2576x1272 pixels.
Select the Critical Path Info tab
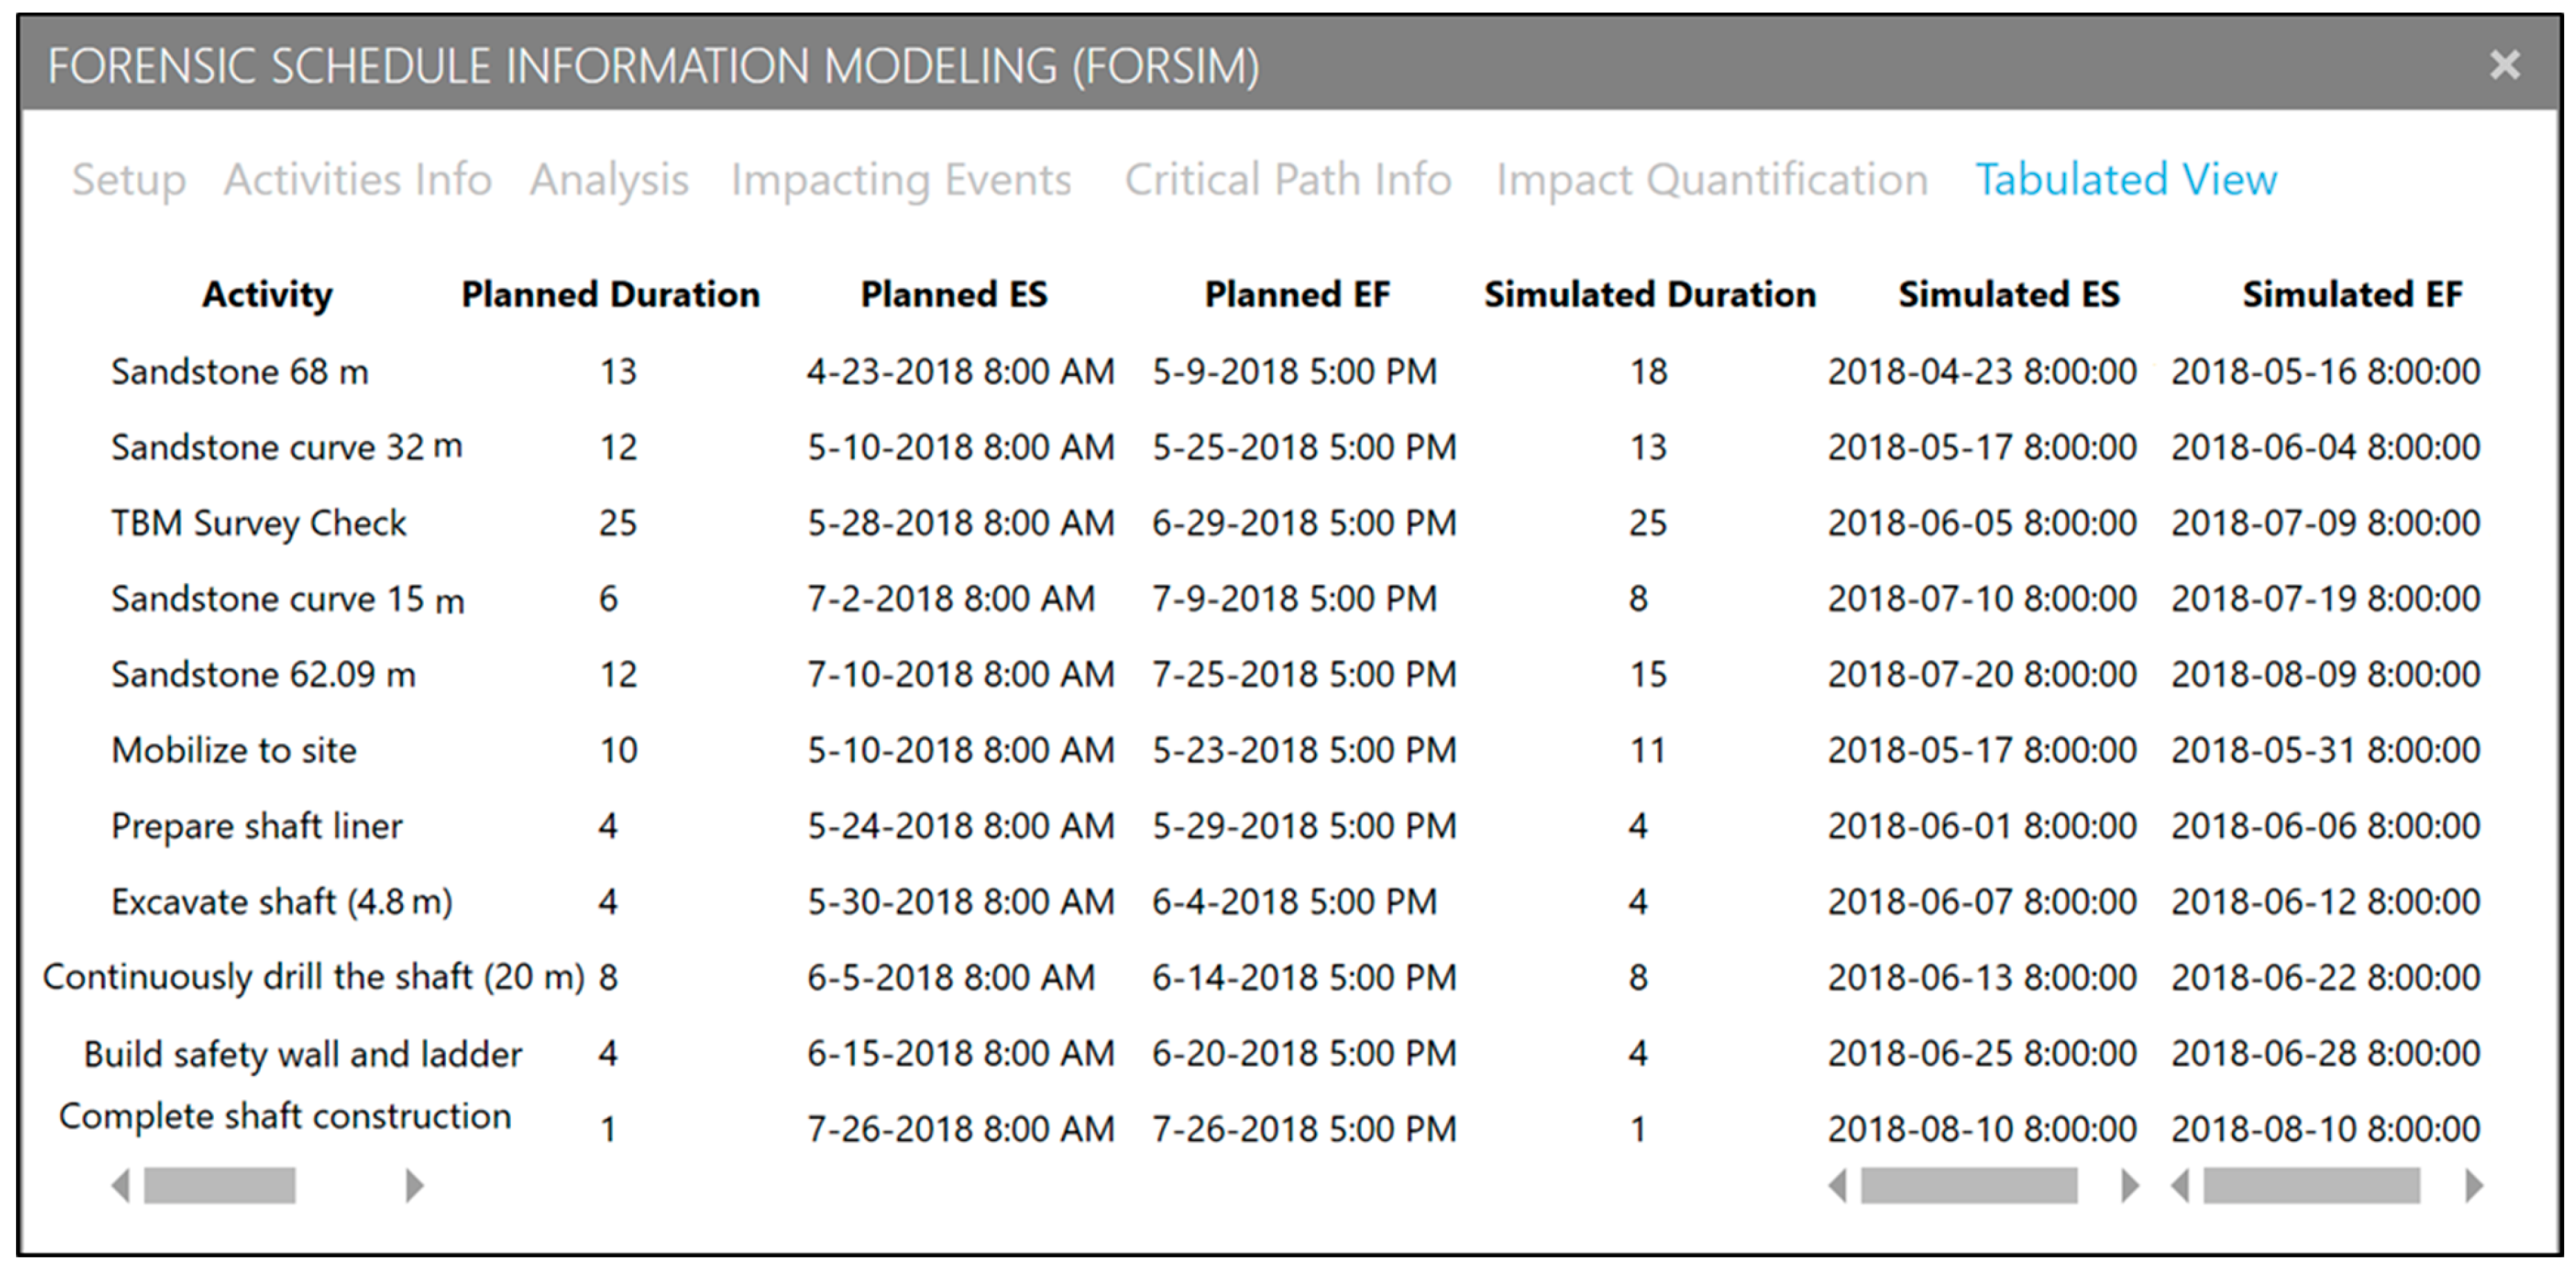pyautogui.click(x=1287, y=180)
